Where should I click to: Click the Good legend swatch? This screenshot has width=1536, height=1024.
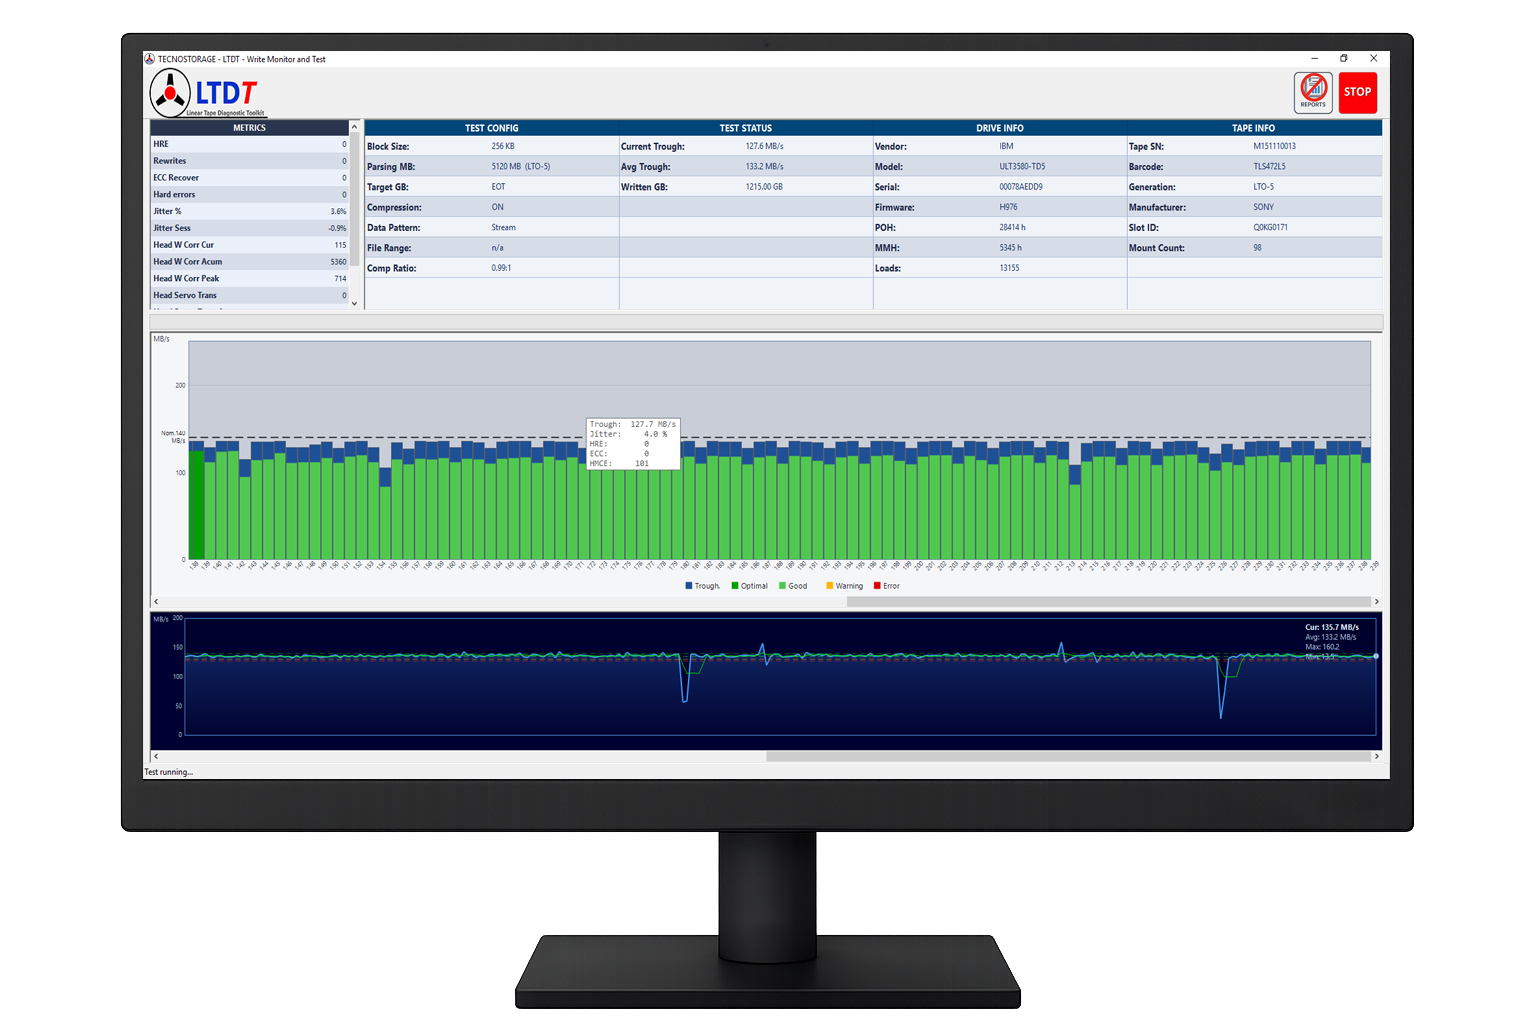[x=782, y=586]
